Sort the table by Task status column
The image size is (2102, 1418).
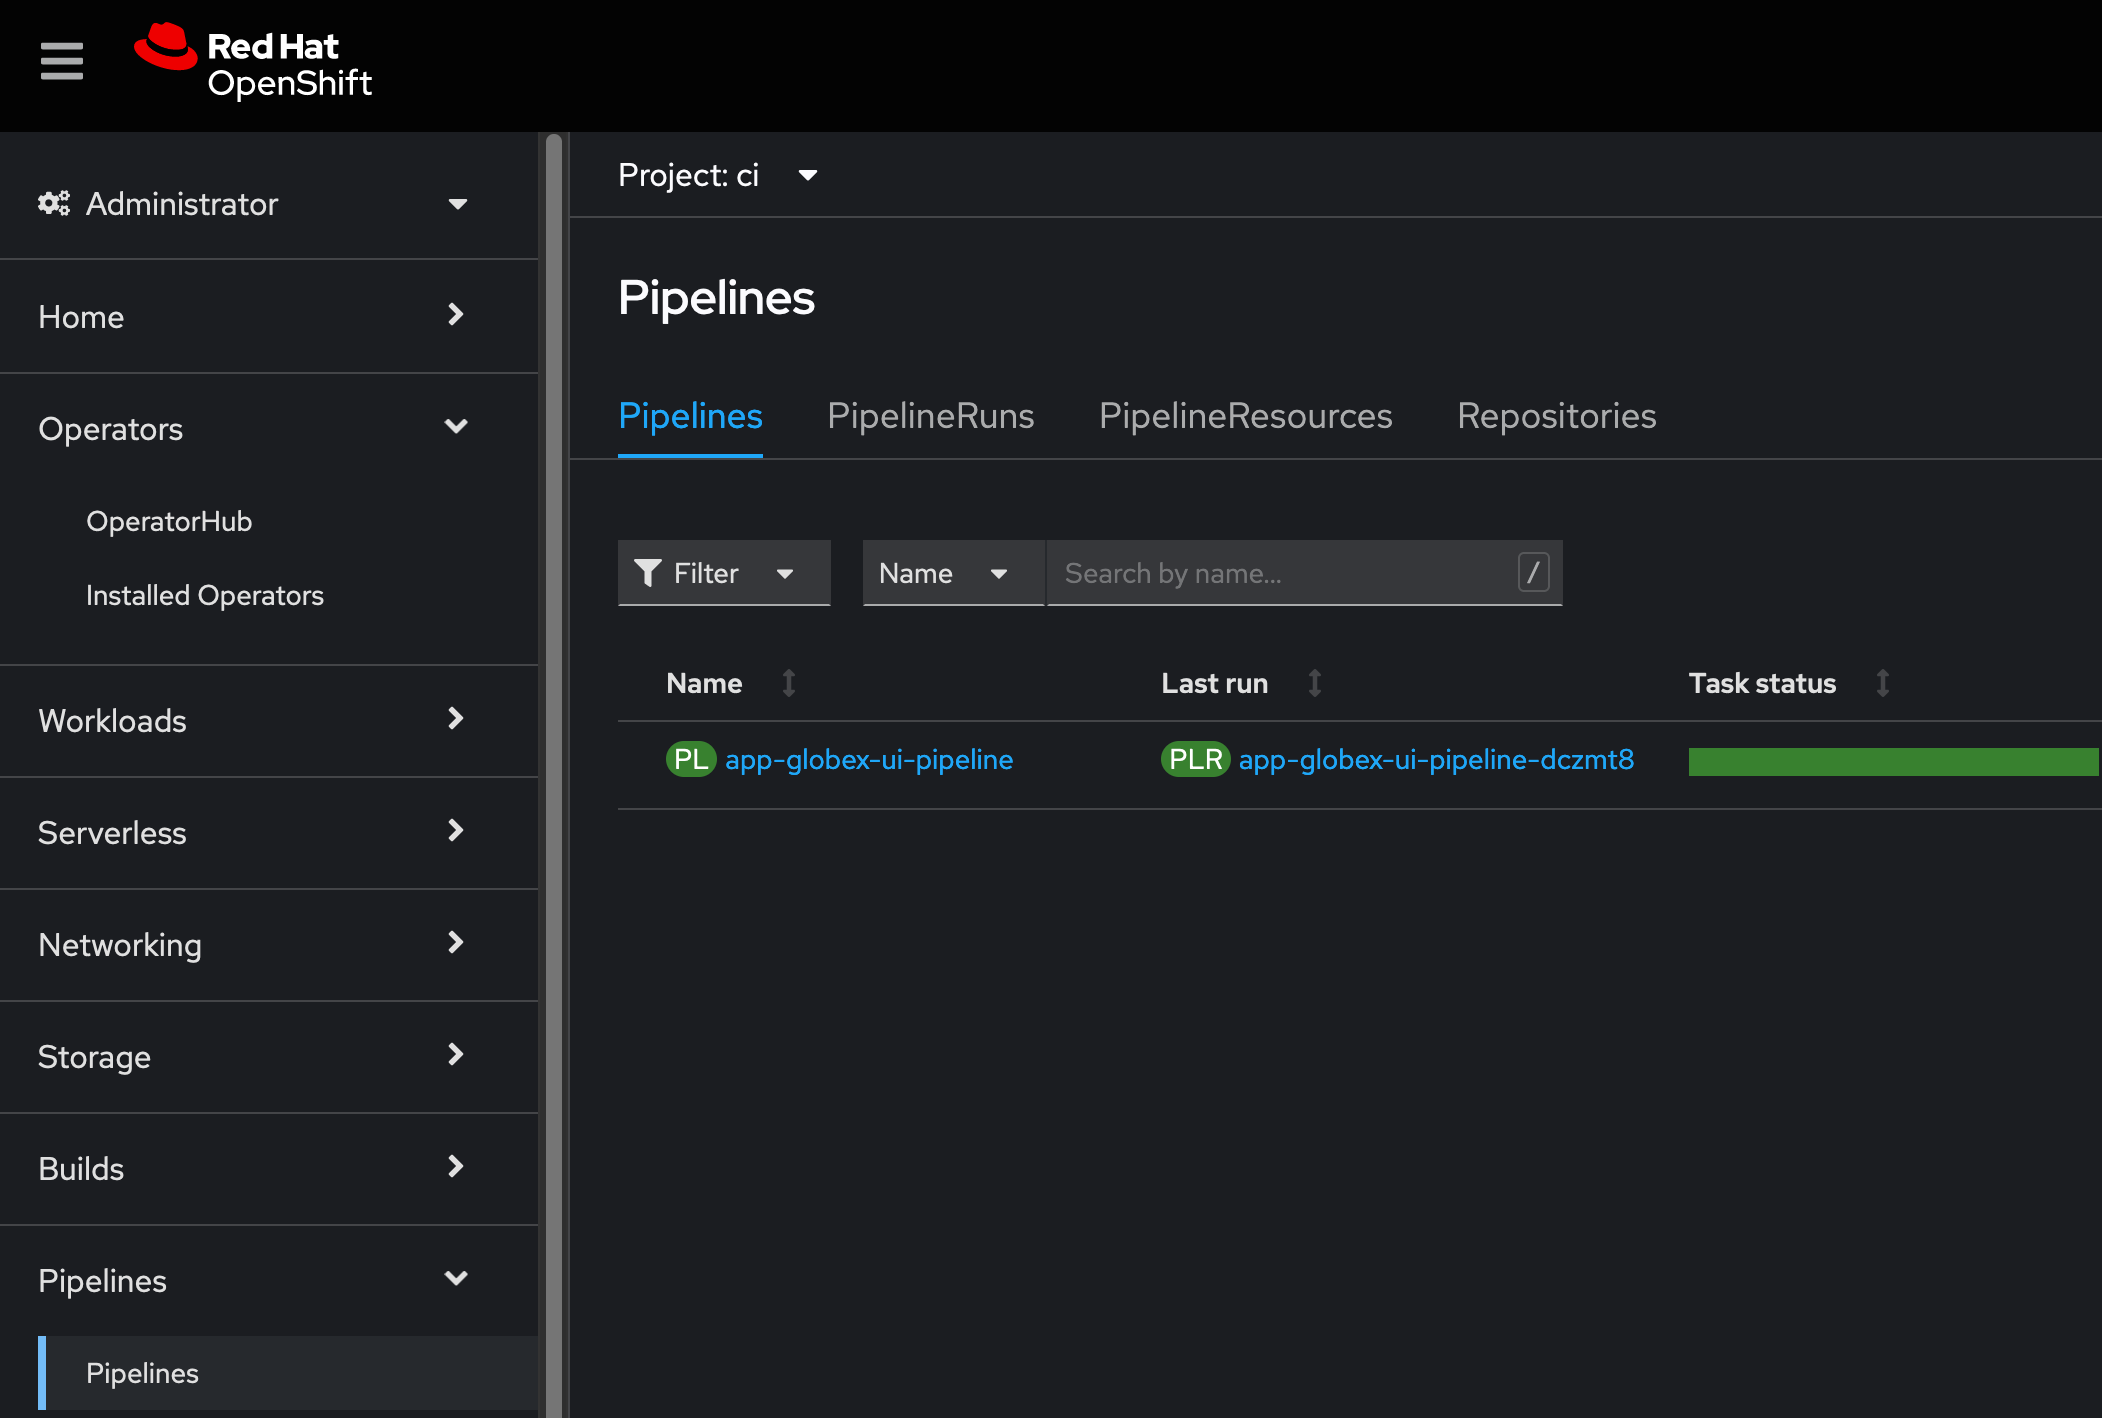point(1789,683)
